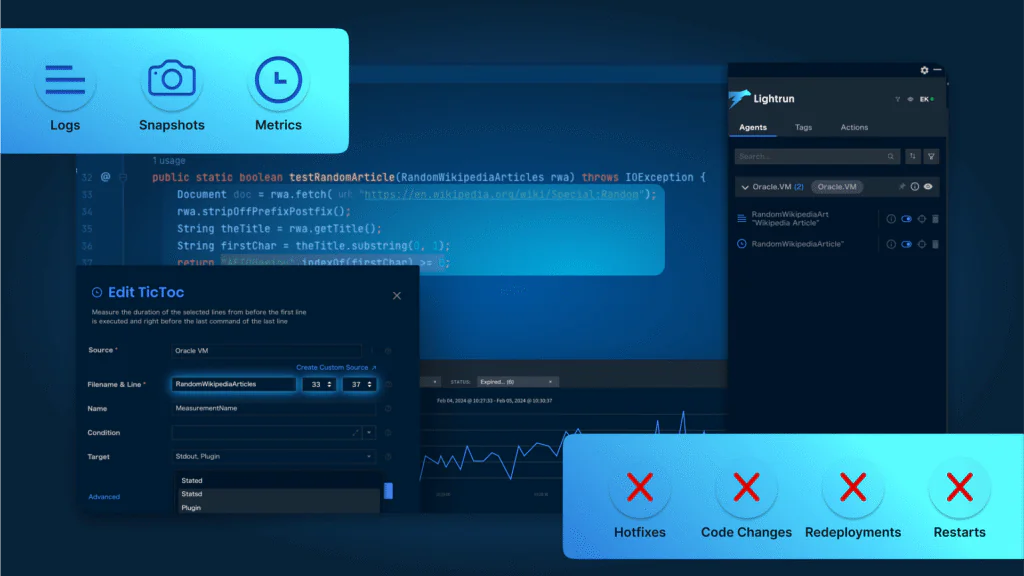
Task: Pin the Oracle.VM agent
Action: [x=901, y=187]
